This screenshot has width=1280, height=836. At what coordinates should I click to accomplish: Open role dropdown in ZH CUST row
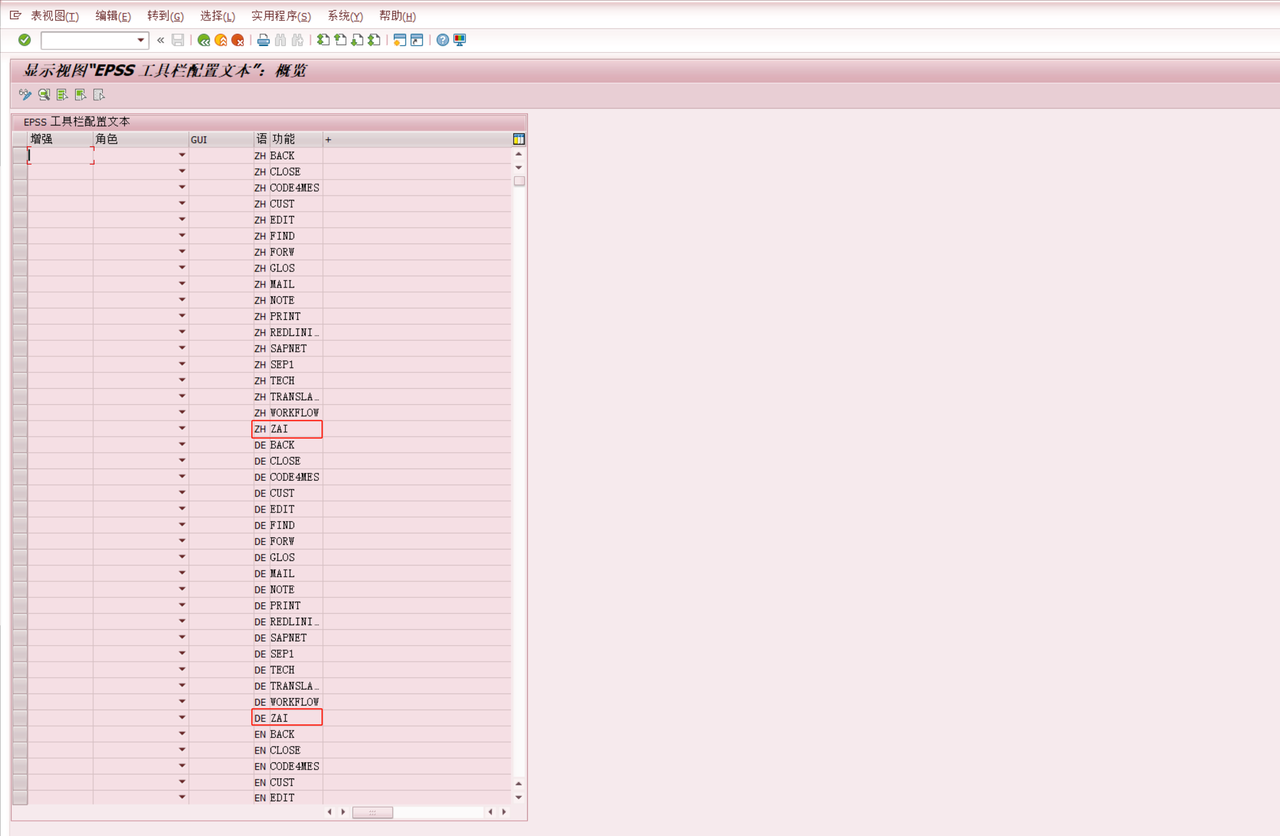click(x=182, y=204)
